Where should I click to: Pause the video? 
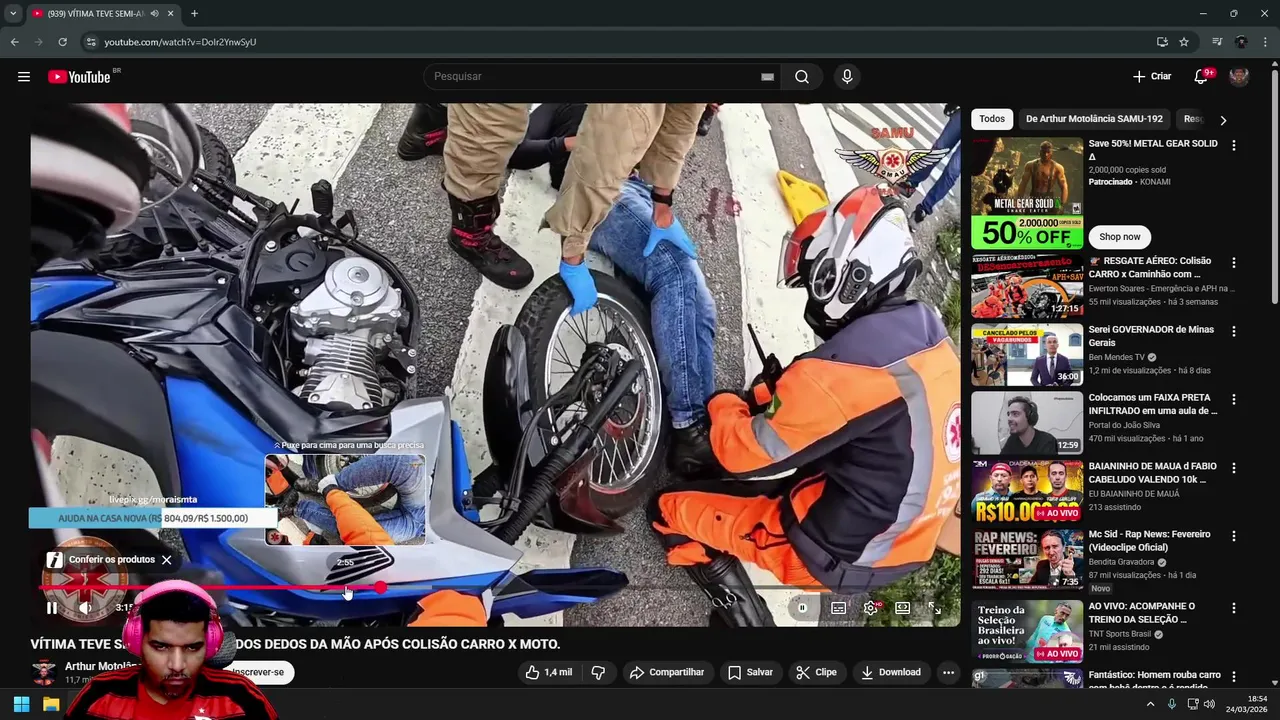tap(52, 608)
